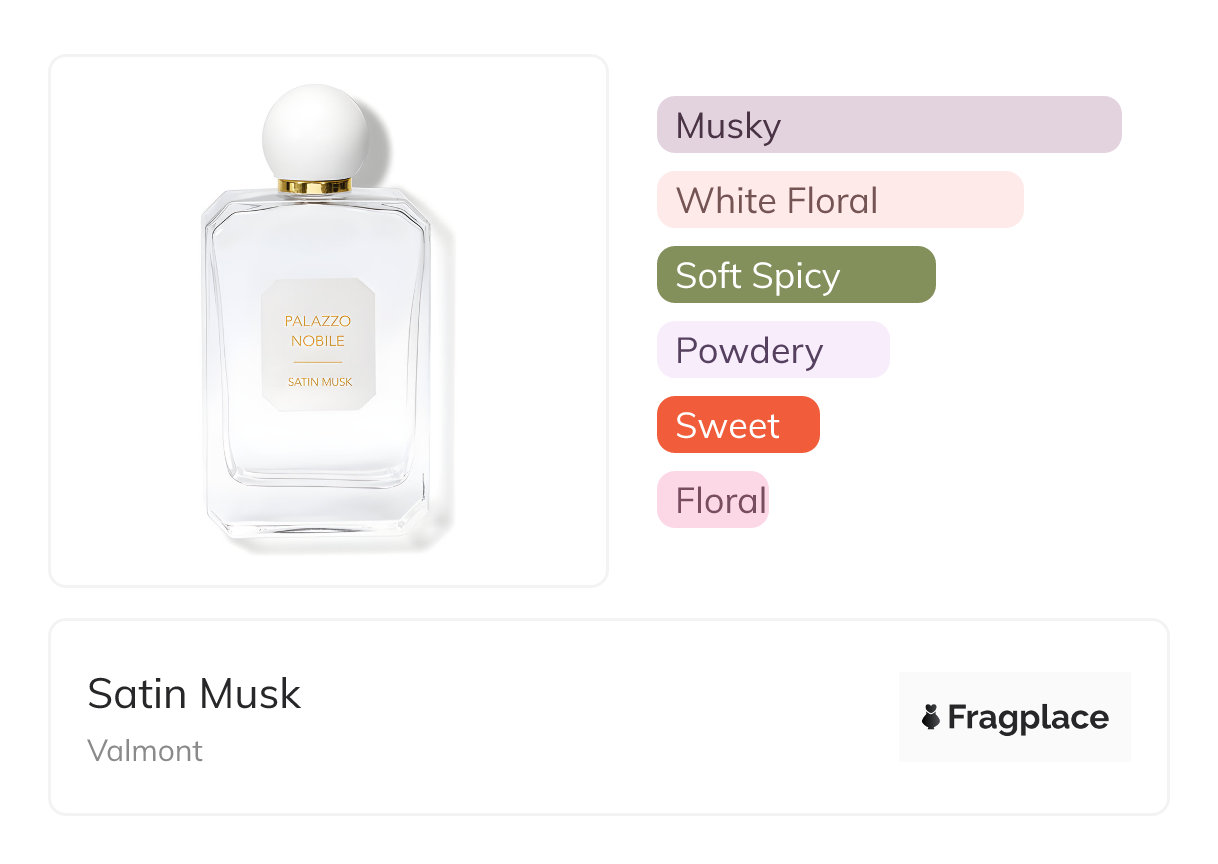The width and height of the screenshot is (1218, 864).
Task: Click the Satin Musk text on bottle label
Action: (x=320, y=382)
